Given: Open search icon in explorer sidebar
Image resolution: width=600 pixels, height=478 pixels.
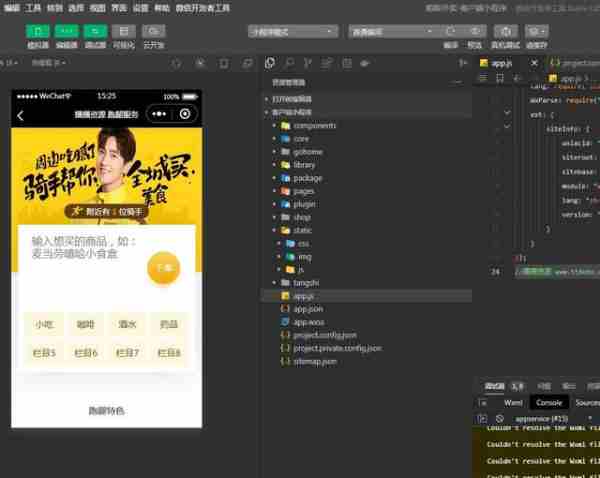Looking at the screenshot, I should pos(288,63).
